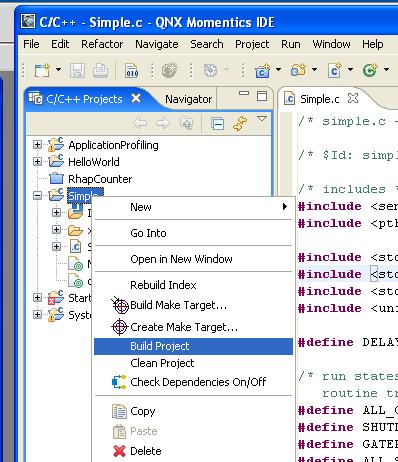Expand the ApplicationProfiling project

pyautogui.click(x=38, y=145)
